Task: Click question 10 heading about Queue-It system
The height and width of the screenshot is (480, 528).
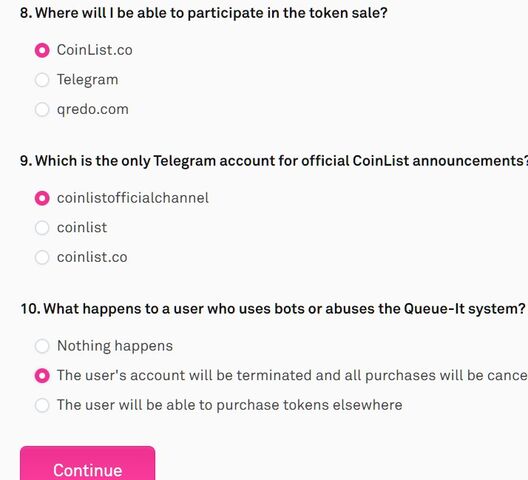Action: 273,309
